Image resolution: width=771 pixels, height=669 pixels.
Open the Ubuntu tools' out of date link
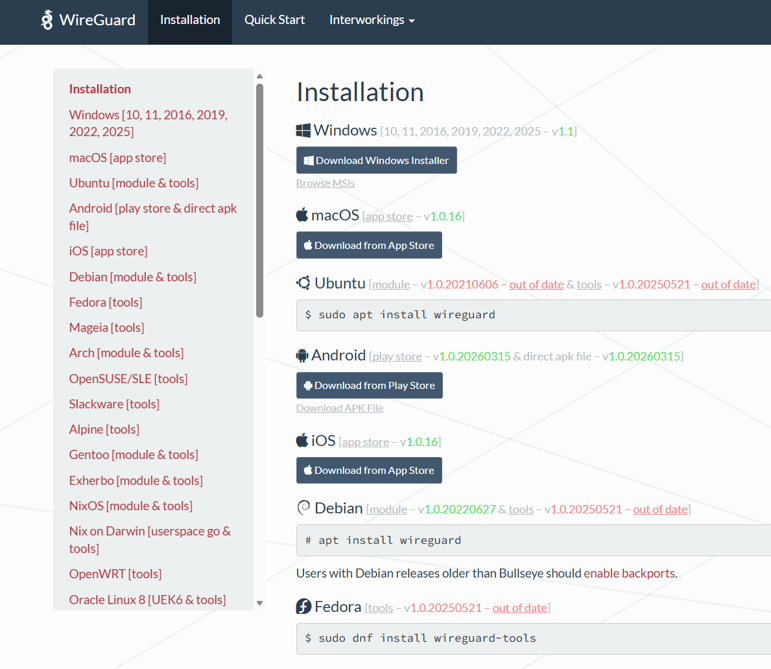pos(728,285)
